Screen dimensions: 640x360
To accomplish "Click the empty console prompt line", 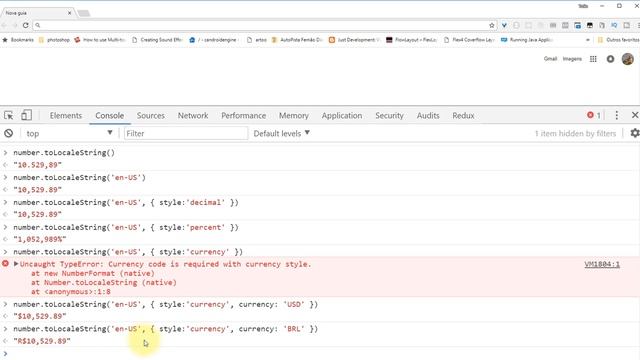I will point(320,353).
